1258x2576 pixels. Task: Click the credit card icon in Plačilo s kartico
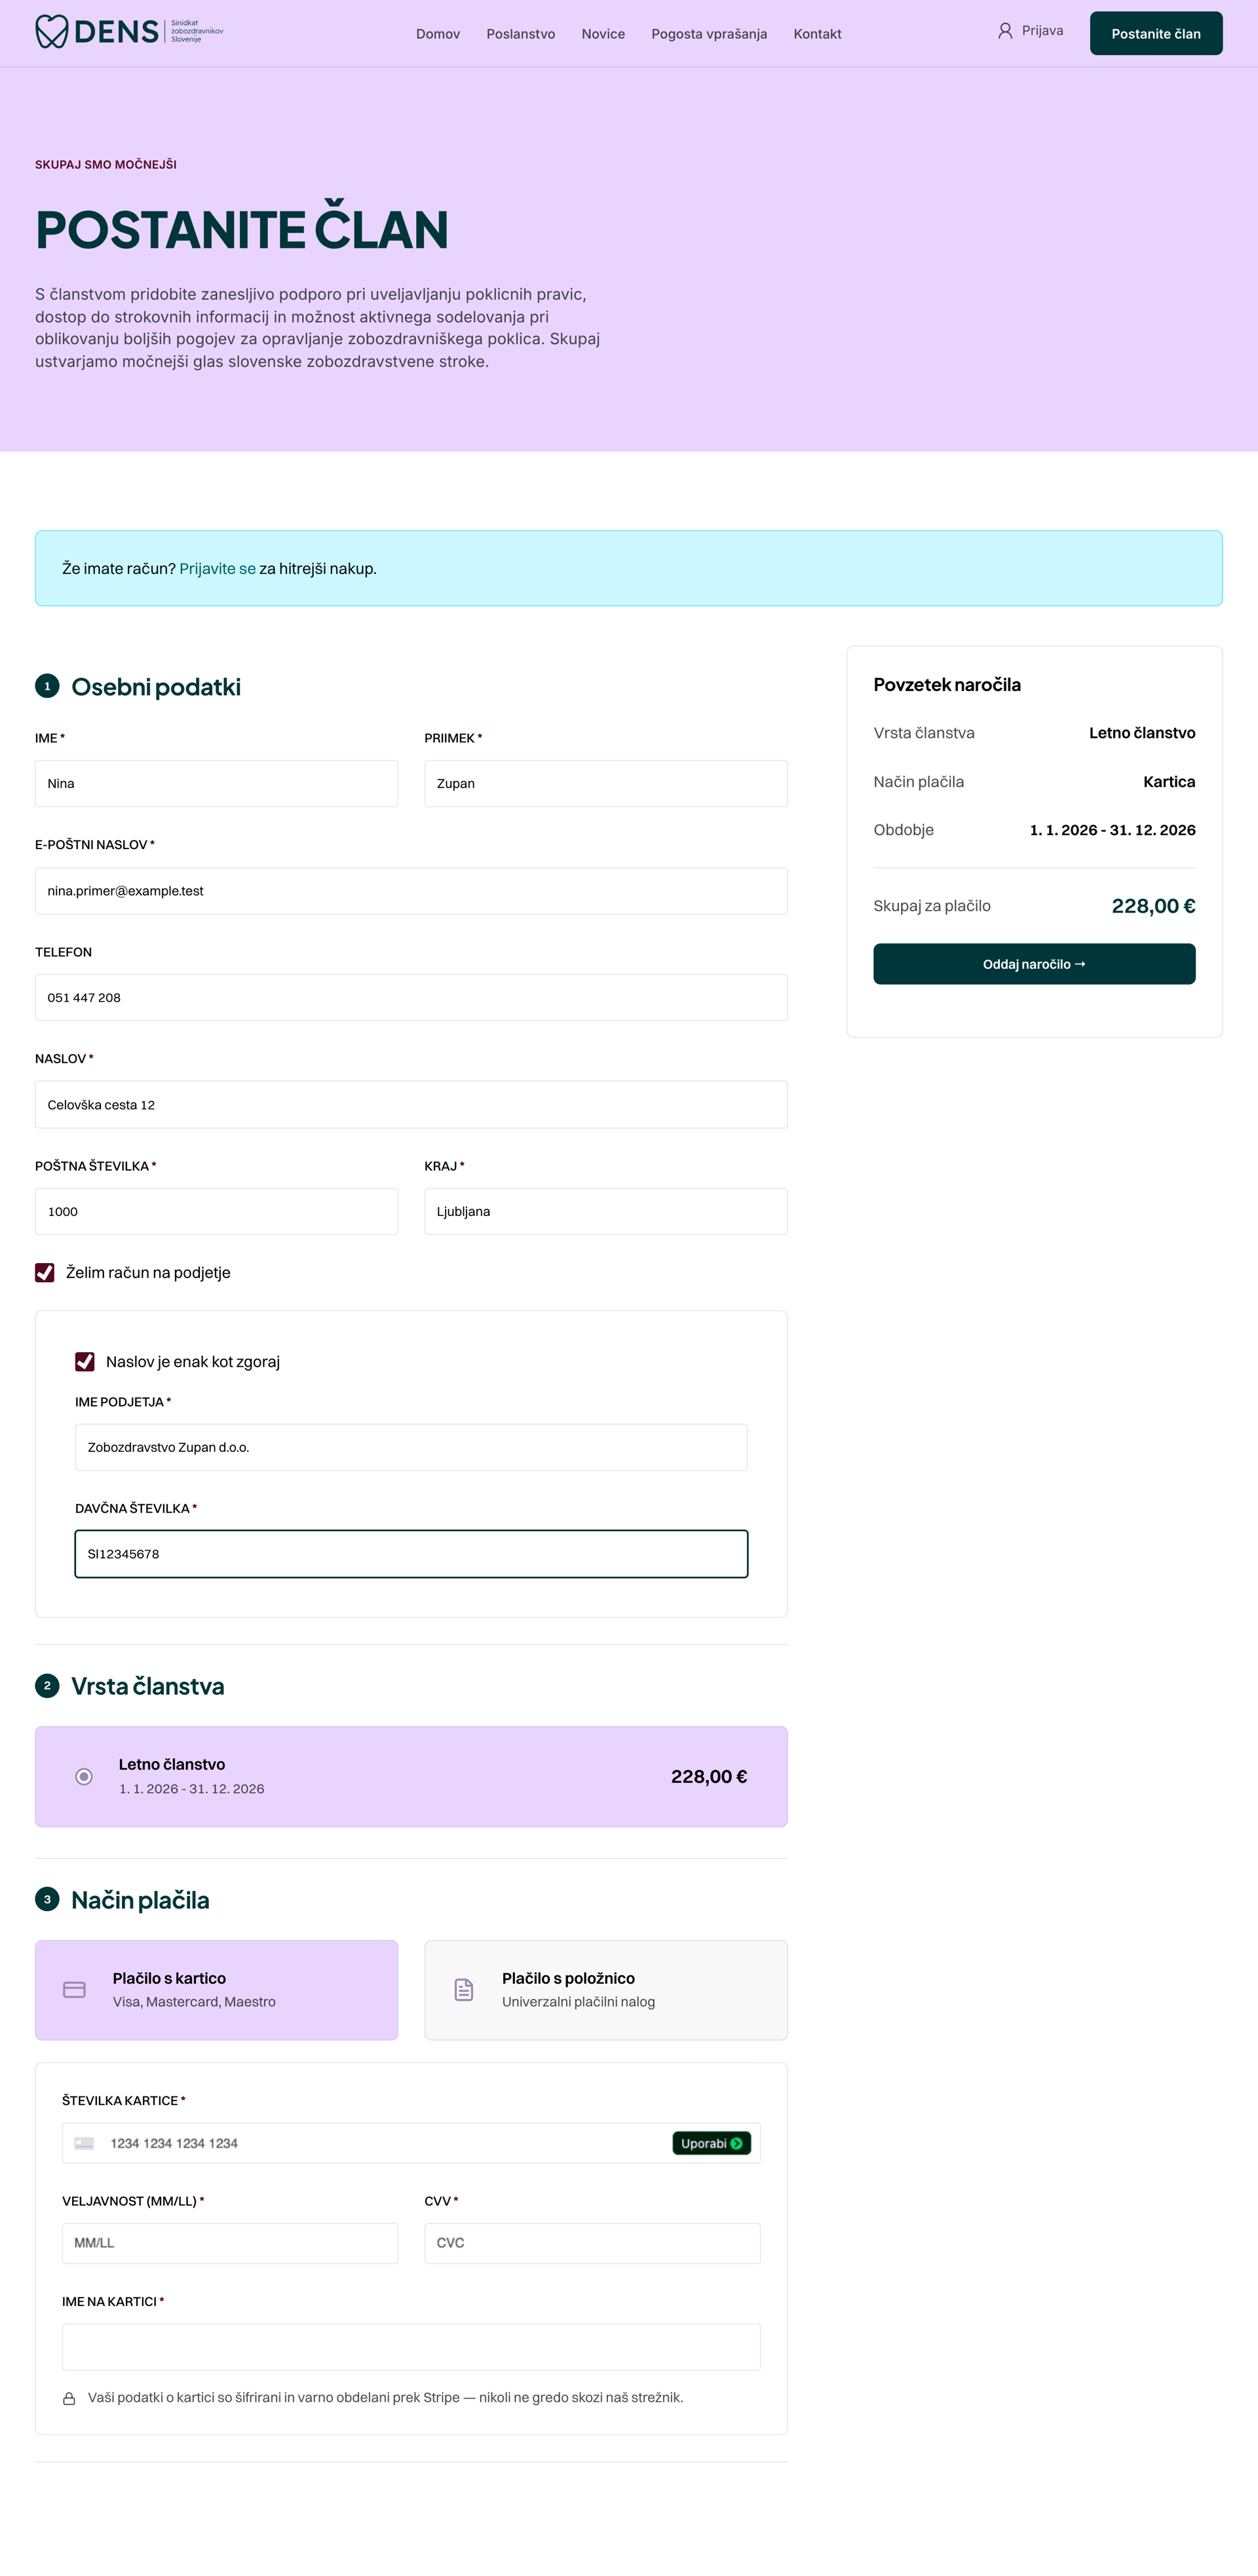(74, 1989)
